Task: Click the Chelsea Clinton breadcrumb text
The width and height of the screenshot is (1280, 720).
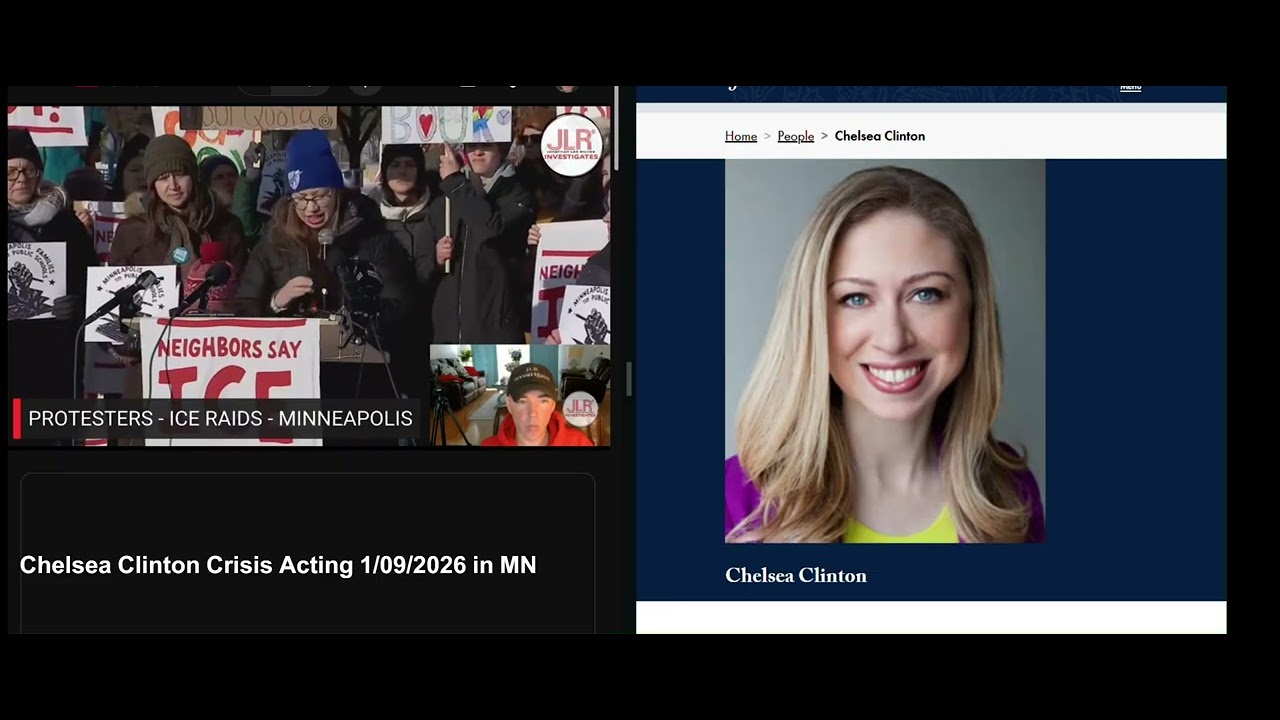Action: point(880,136)
